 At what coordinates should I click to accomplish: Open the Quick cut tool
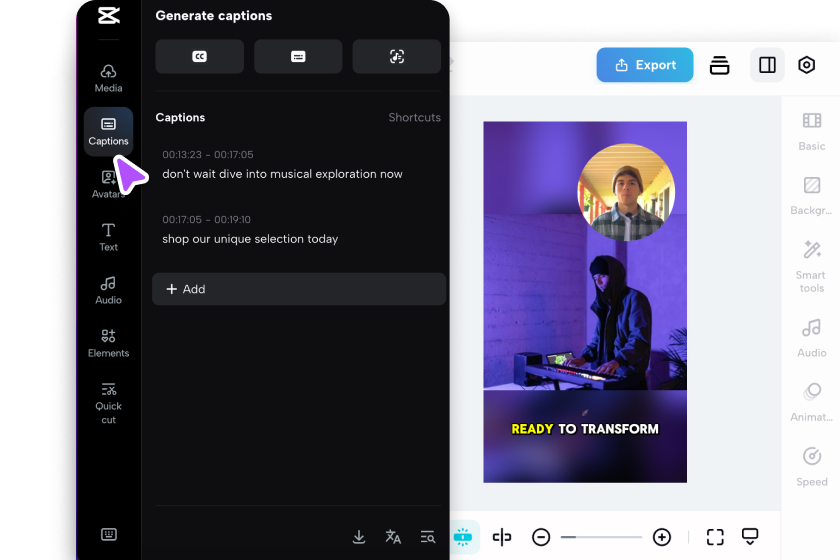pos(108,404)
